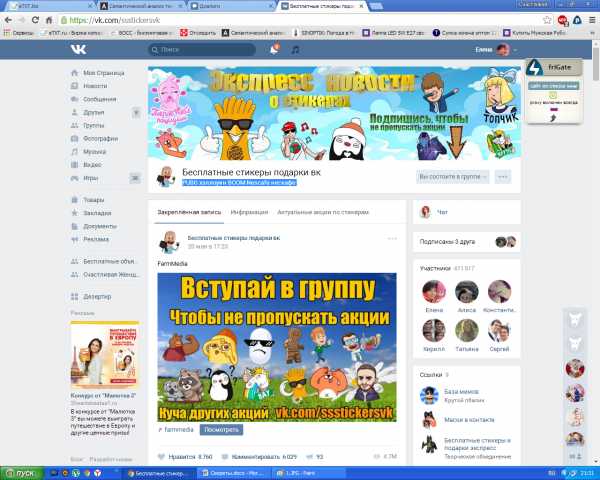This screenshot has width=600, height=480.
Task: Click games badge icon beside Games item
Action: click(135, 178)
